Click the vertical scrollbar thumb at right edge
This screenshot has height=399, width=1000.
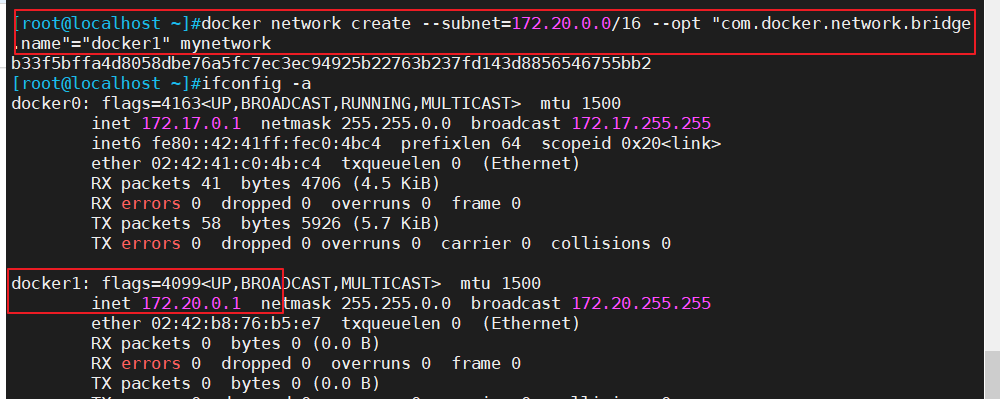pos(992,375)
